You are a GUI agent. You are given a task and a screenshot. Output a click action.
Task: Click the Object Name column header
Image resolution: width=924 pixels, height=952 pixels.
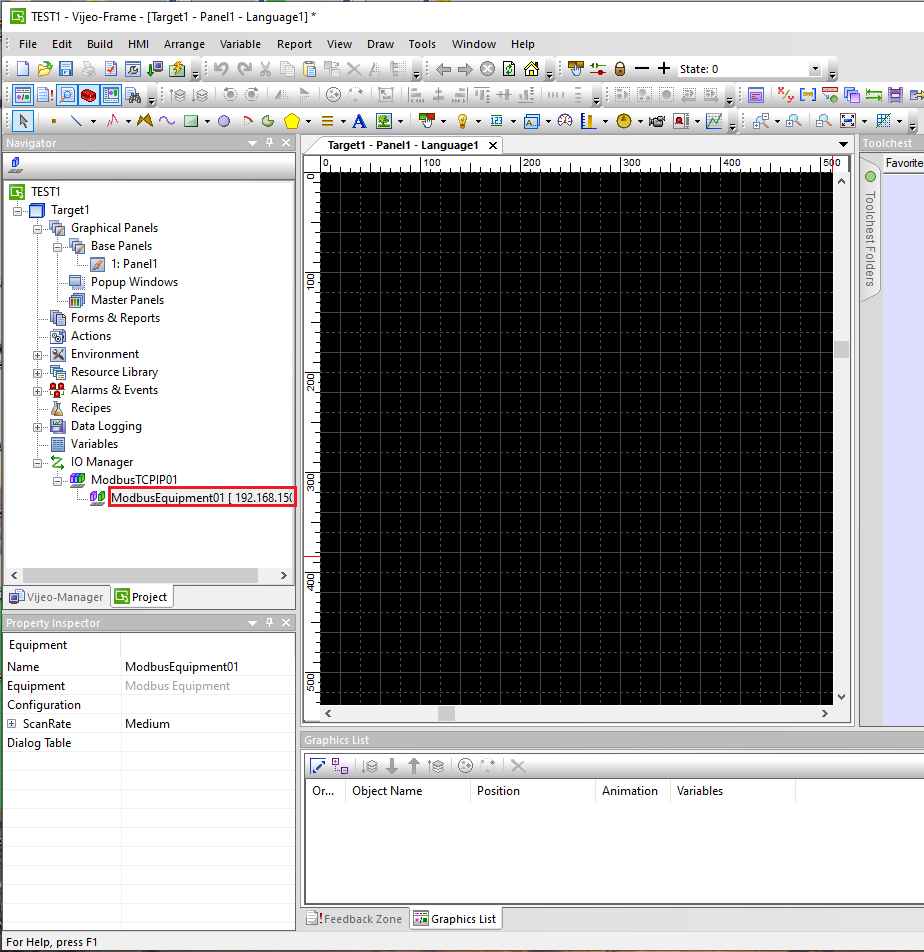tap(407, 790)
